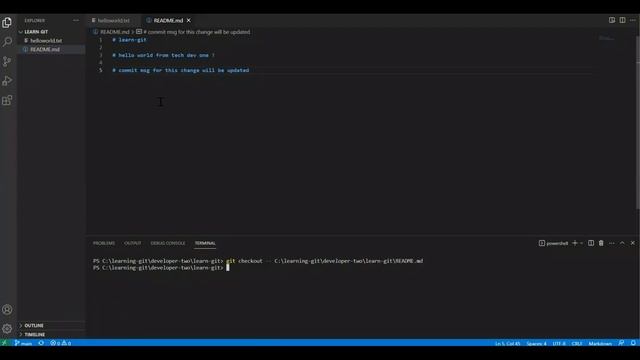Open the Manage gear icon

coord(7,329)
